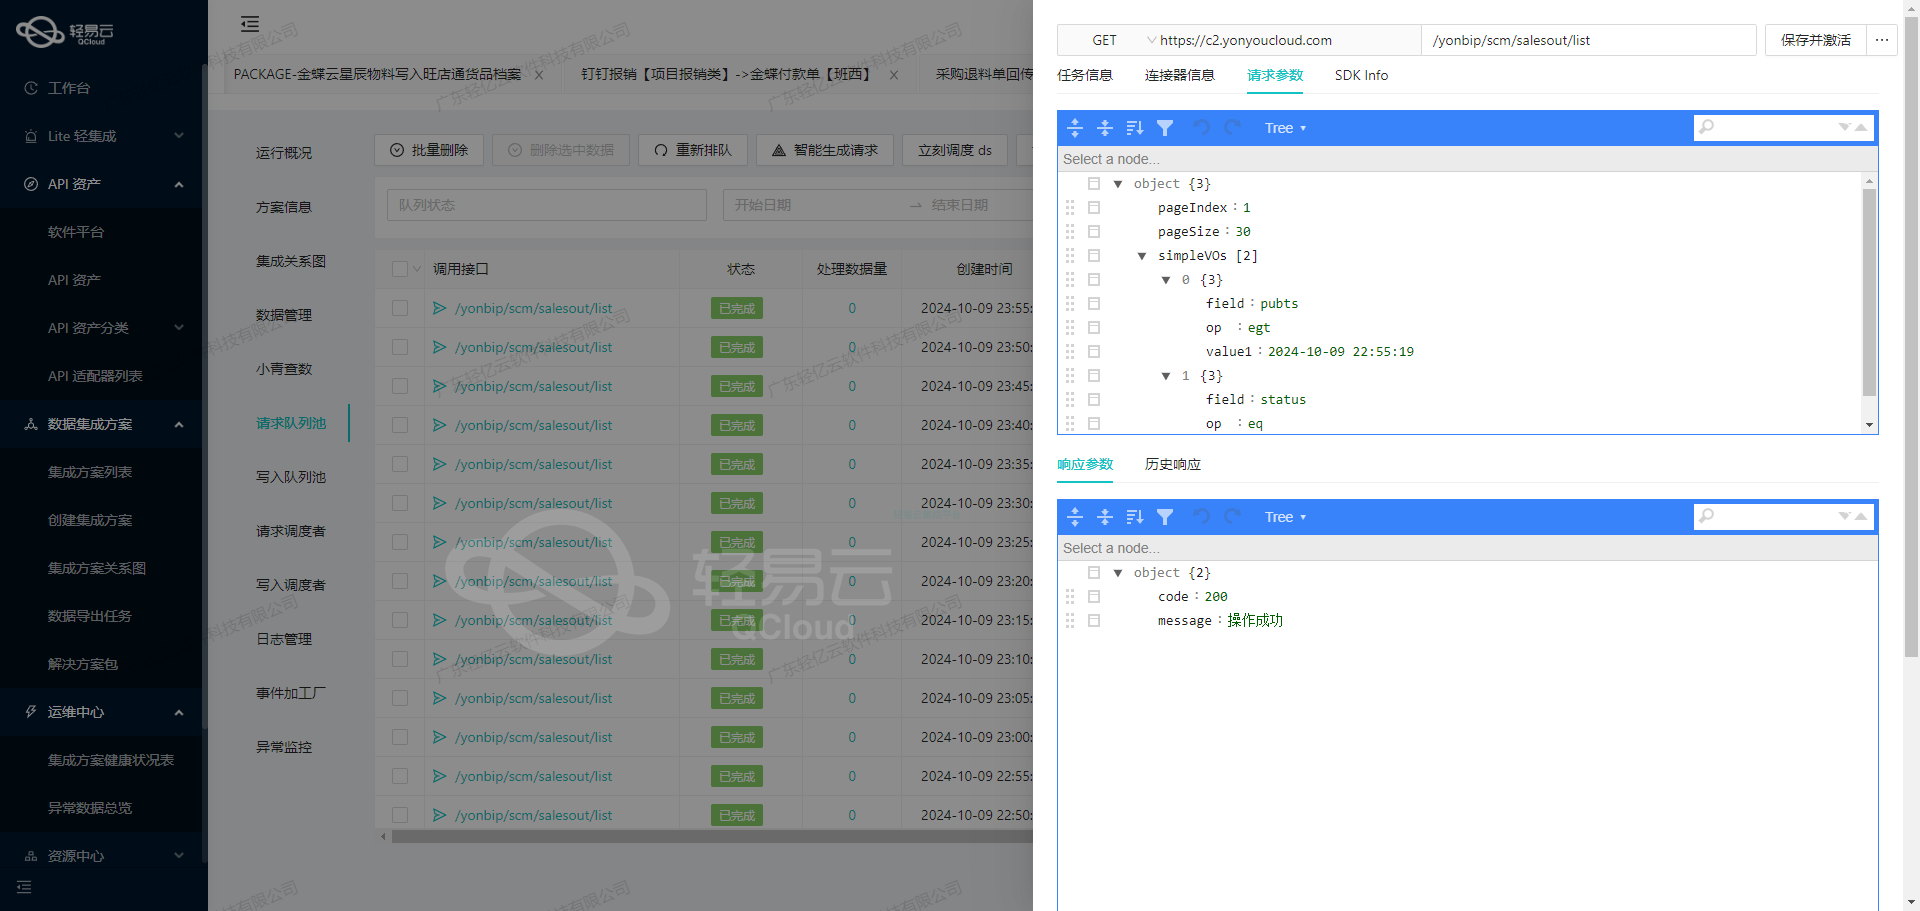Collapse all fields in request JSON editor
Viewport: 1920px width, 911px height.
[1105, 128]
